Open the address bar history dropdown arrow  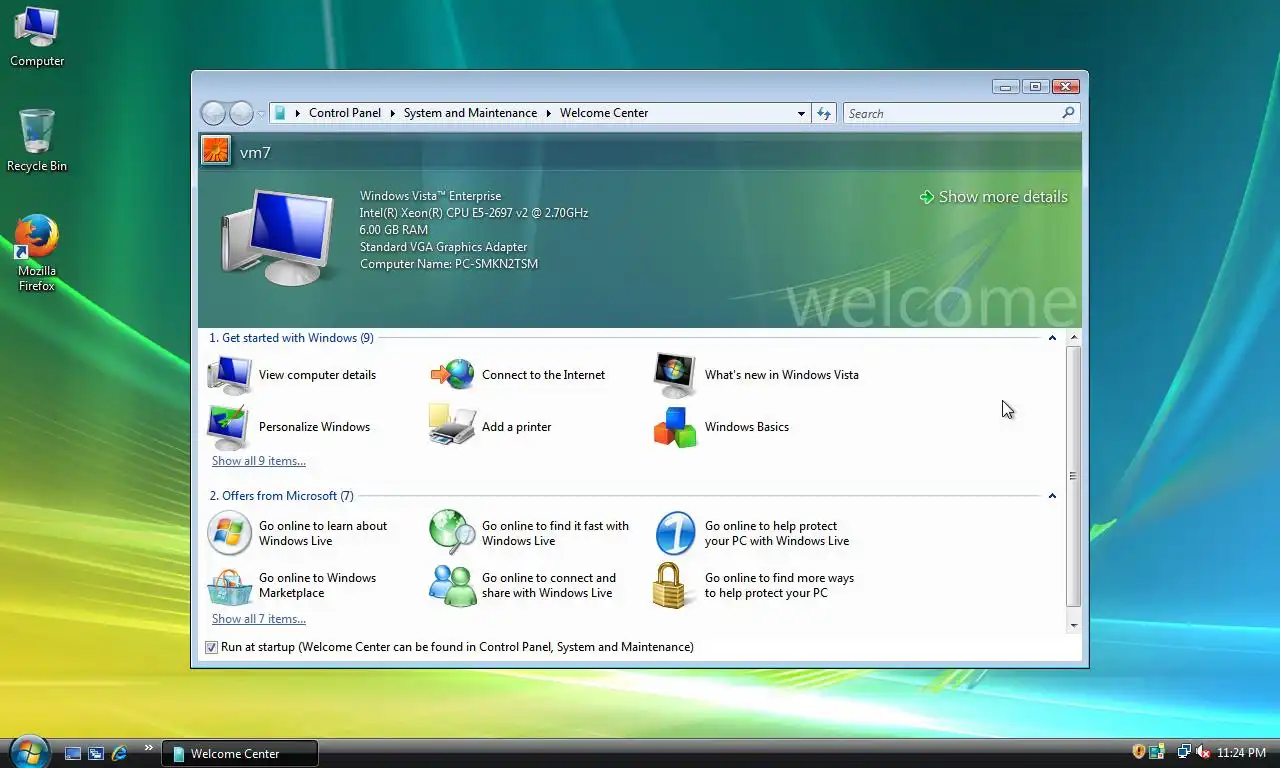pyautogui.click(x=801, y=113)
